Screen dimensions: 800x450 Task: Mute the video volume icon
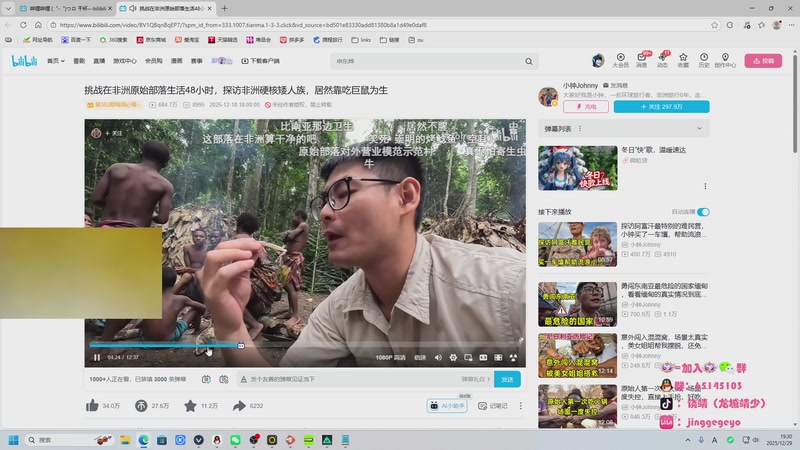(438, 358)
